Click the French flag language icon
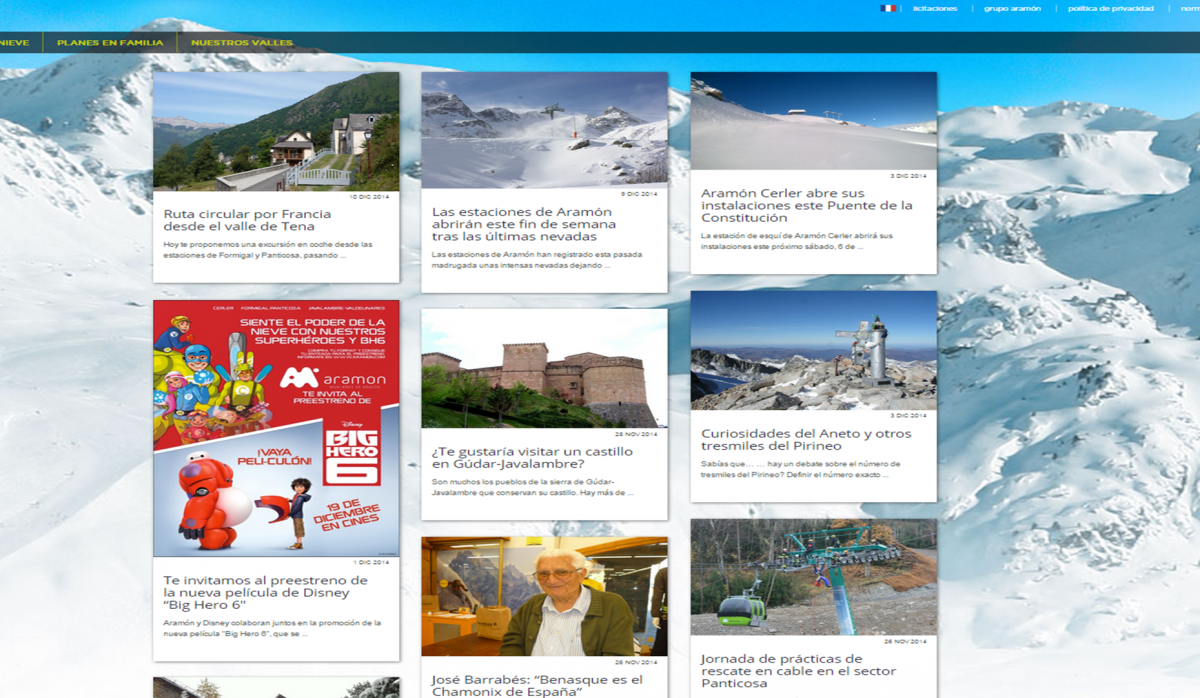This screenshot has height=698, width=1200. click(888, 8)
